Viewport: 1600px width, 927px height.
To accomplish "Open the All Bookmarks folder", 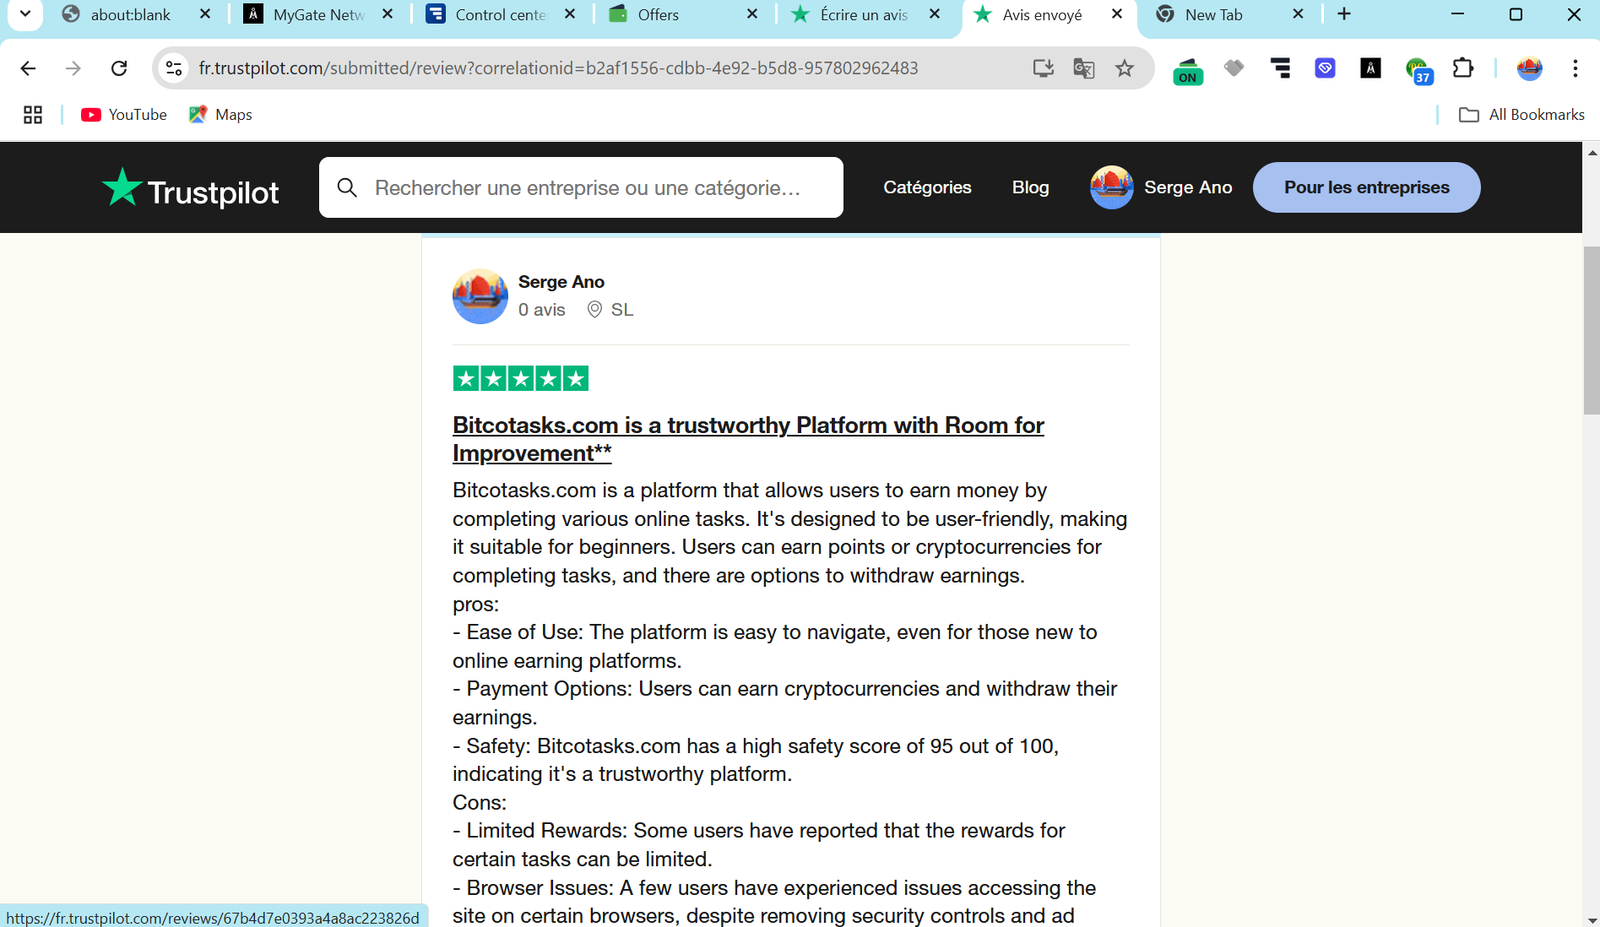I will point(1522,115).
